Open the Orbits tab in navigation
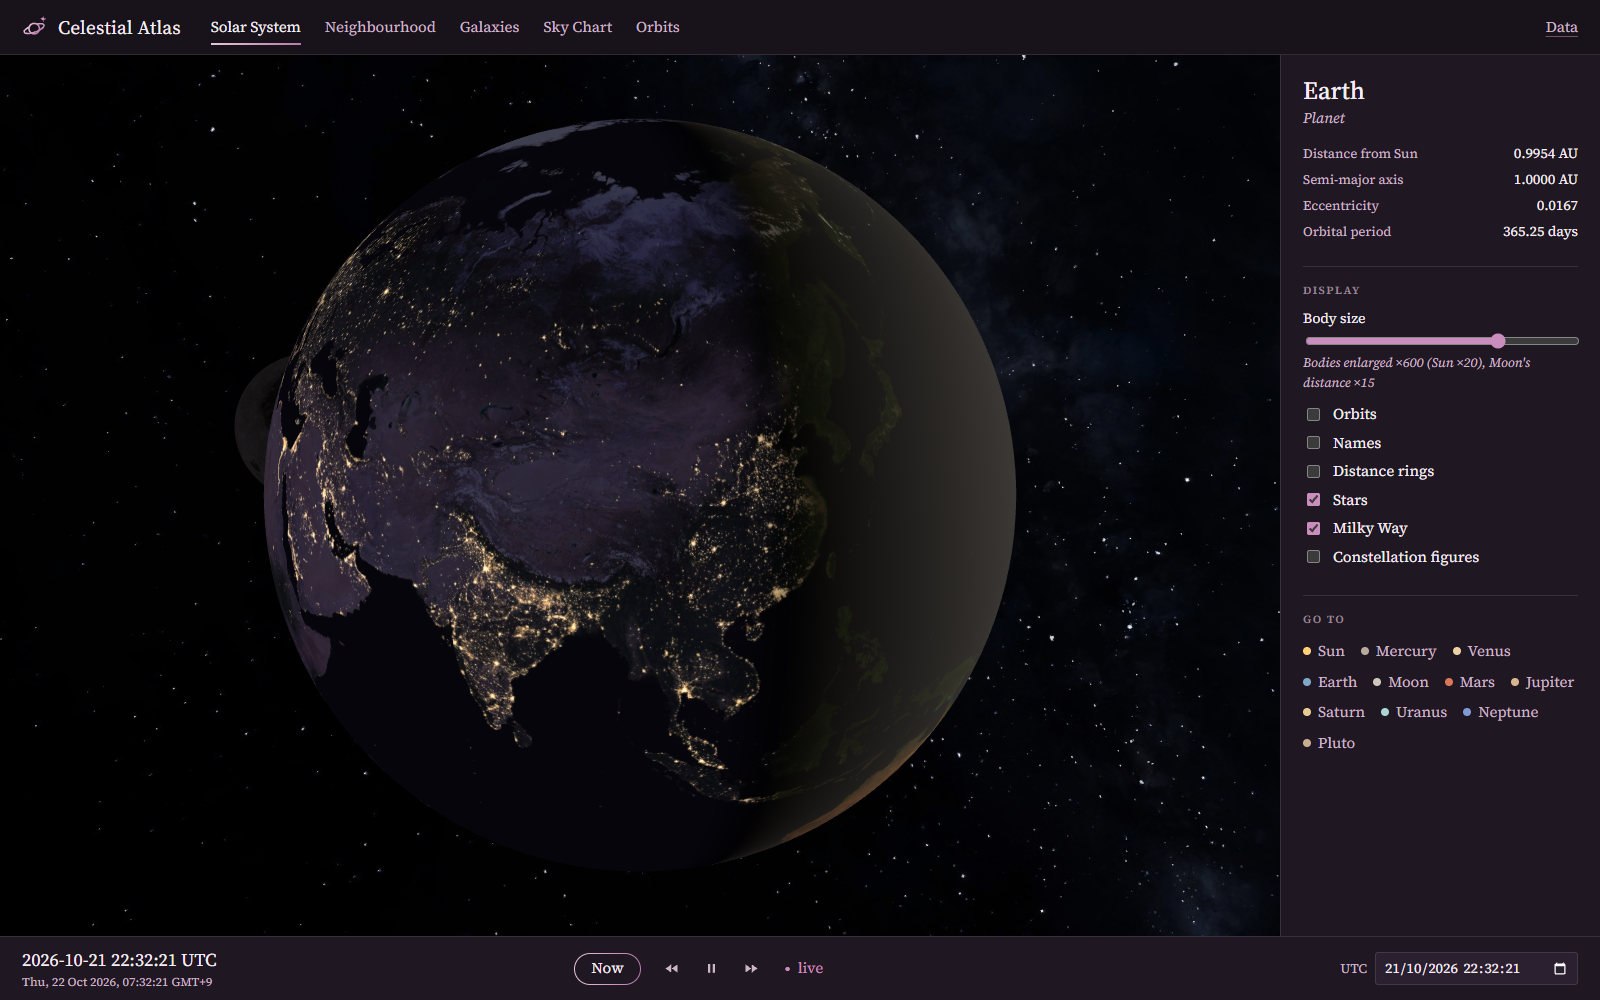Viewport: 1600px width, 1000px height. pyautogui.click(x=657, y=27)
